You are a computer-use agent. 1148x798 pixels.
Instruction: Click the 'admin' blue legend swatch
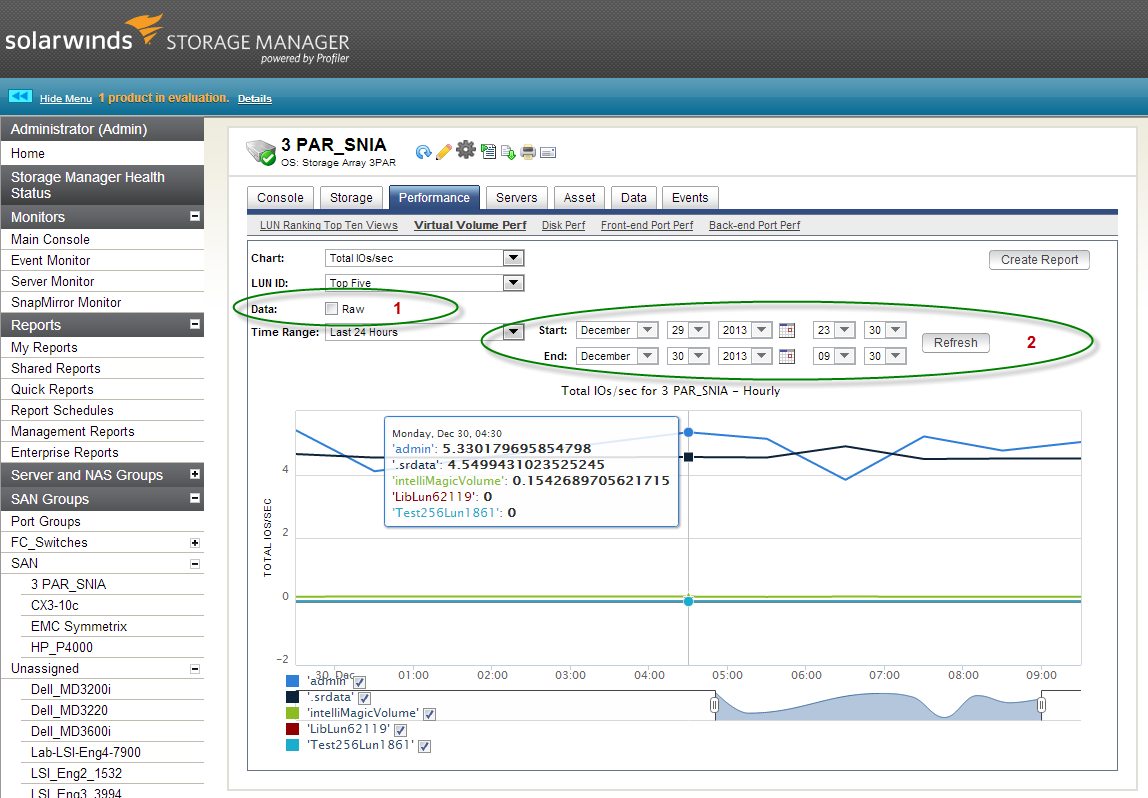click(293, 682)
